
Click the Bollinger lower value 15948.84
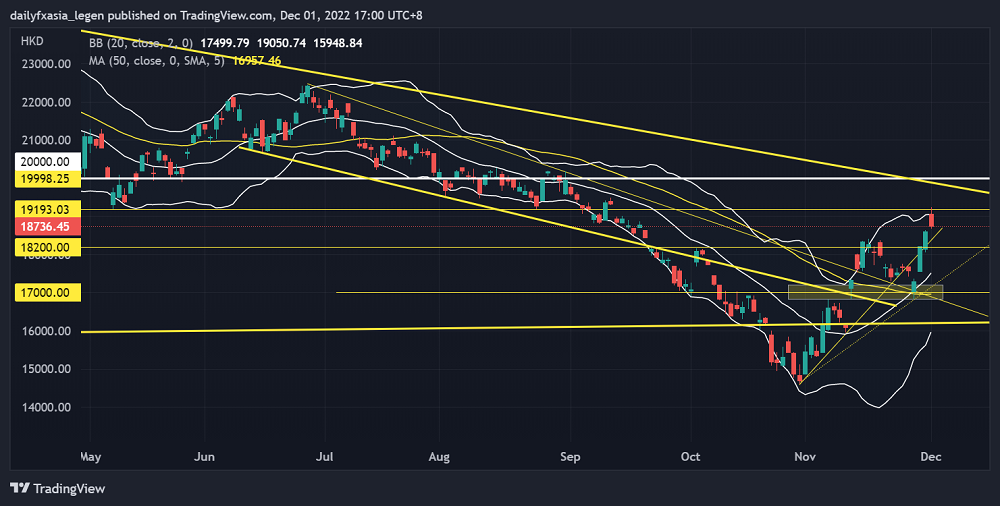pos(338,43)
